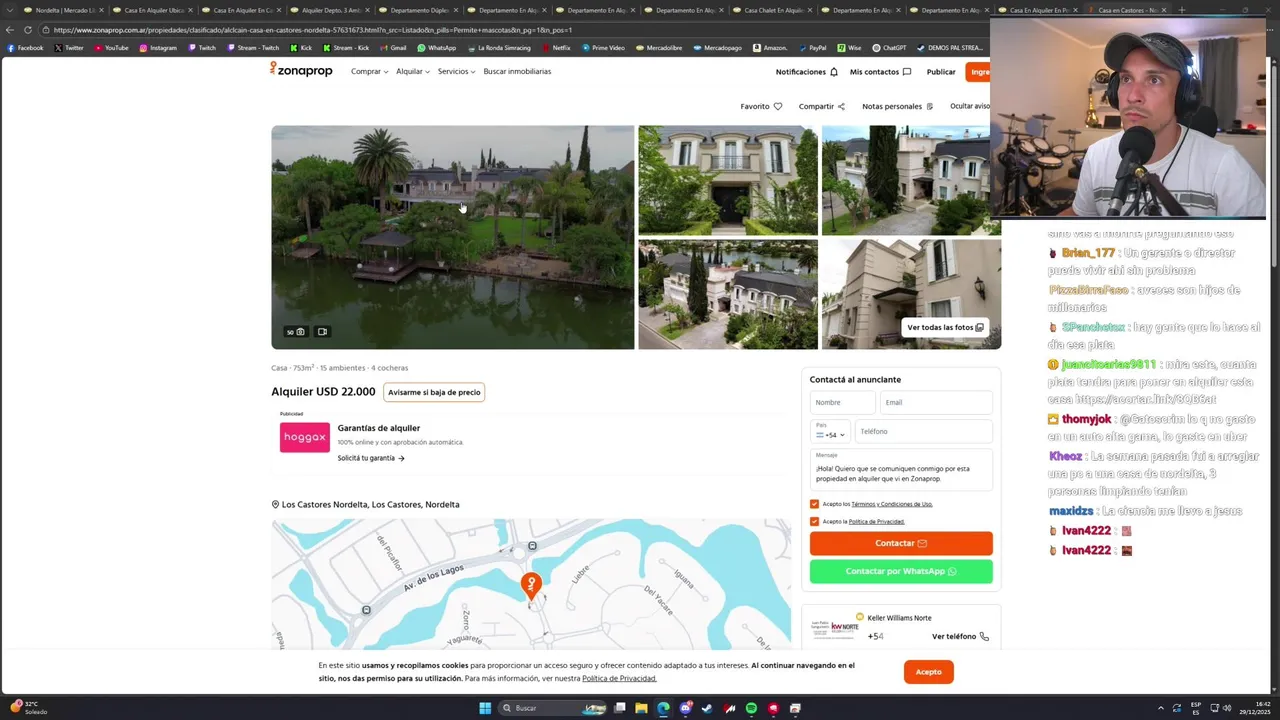1280x720 pixels.
Task: Open the PayPal bookmark
Action: tap(811, 48)
